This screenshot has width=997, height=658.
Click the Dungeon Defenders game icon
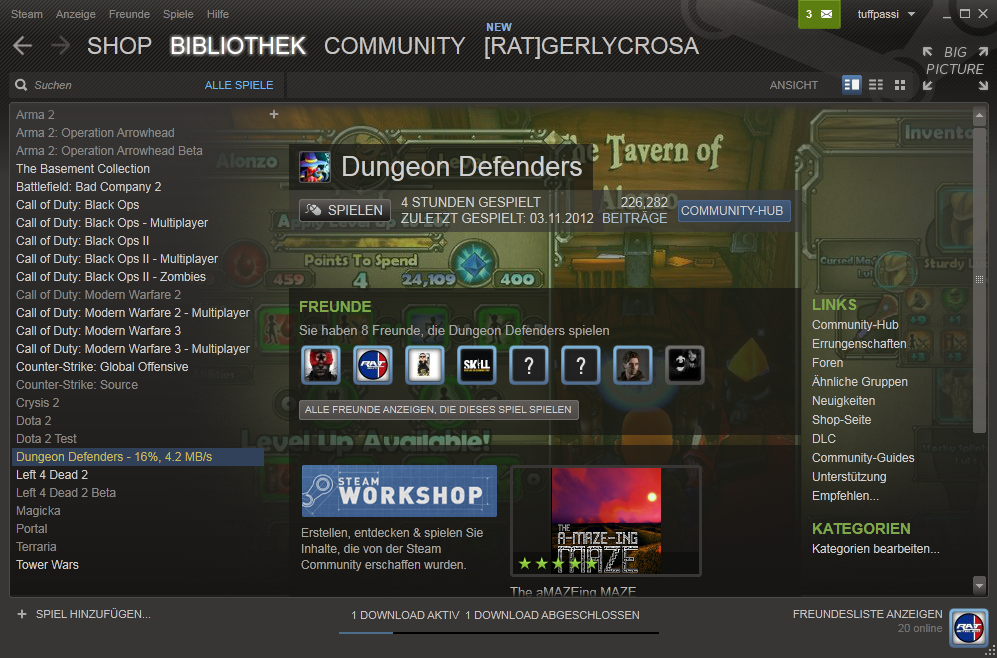(x=315, y=167)
